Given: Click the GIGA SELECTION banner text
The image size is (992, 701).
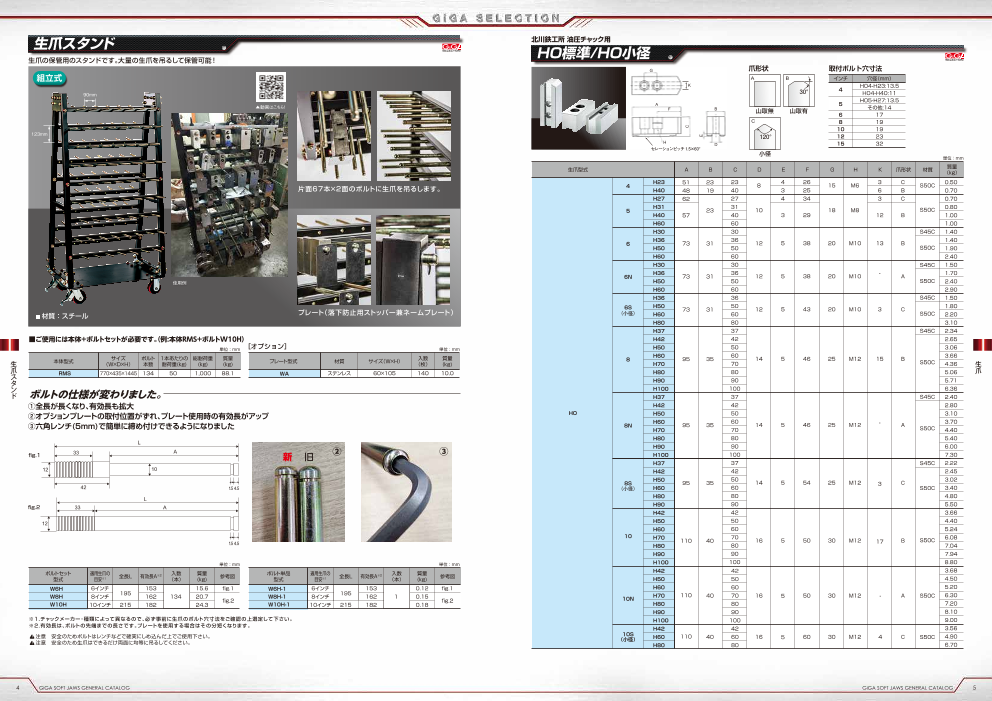Looking at the screenshot, I should (496, 18).
